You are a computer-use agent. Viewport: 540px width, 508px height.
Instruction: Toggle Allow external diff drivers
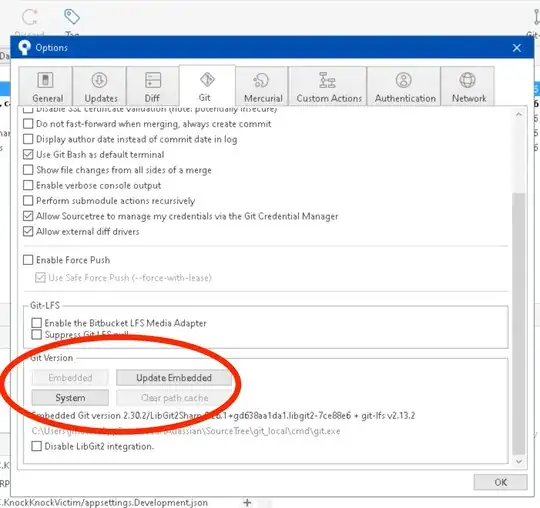coord(28,231)
